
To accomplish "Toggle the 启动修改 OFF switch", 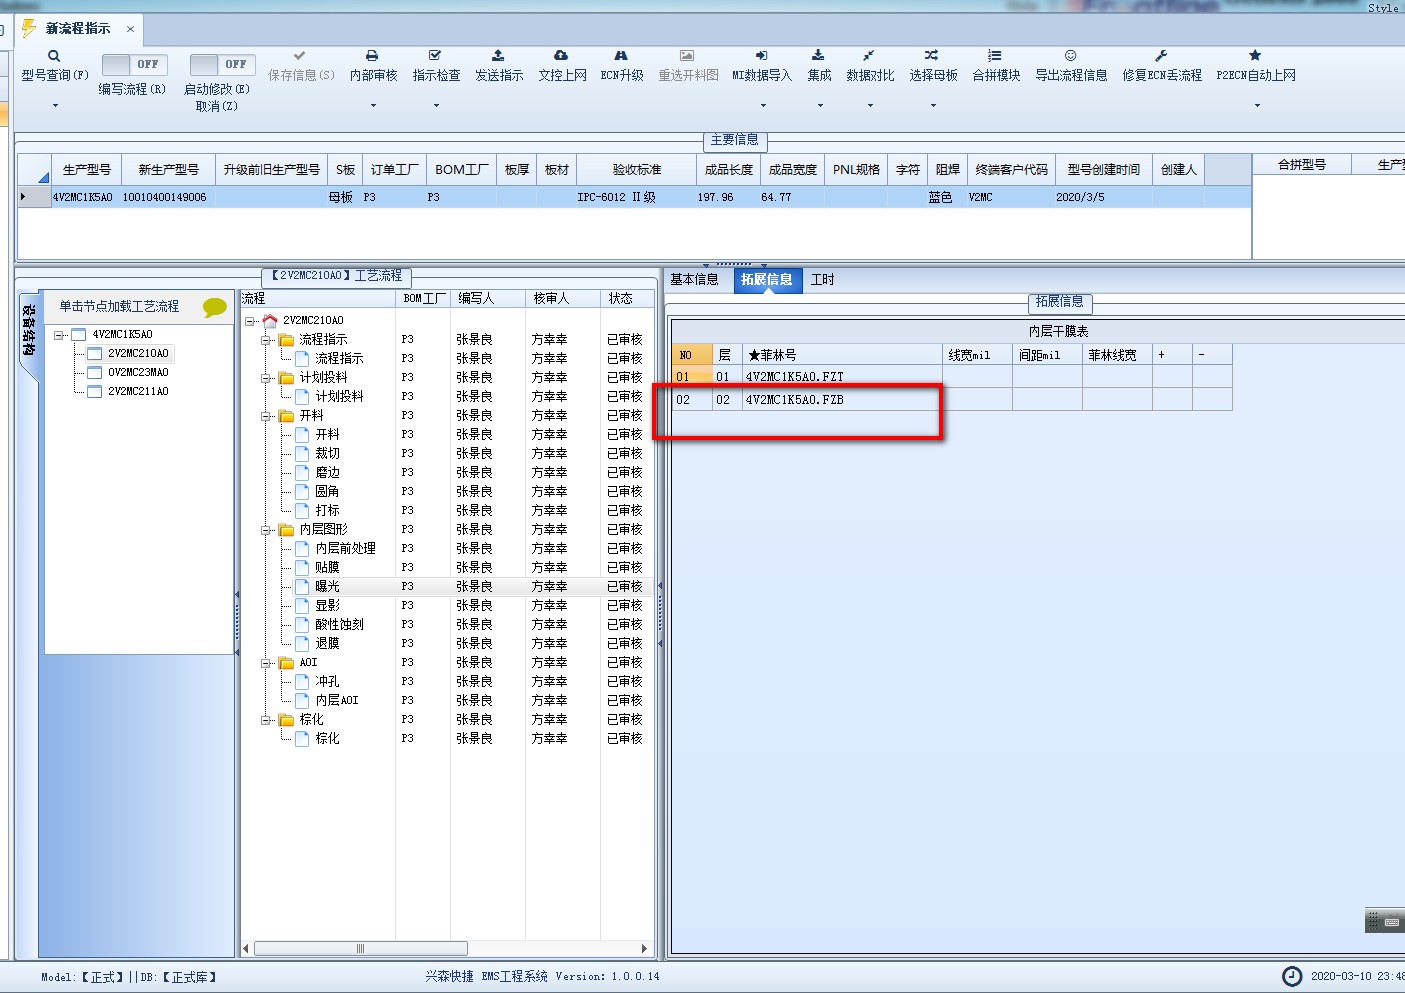I will click(222, 64).
